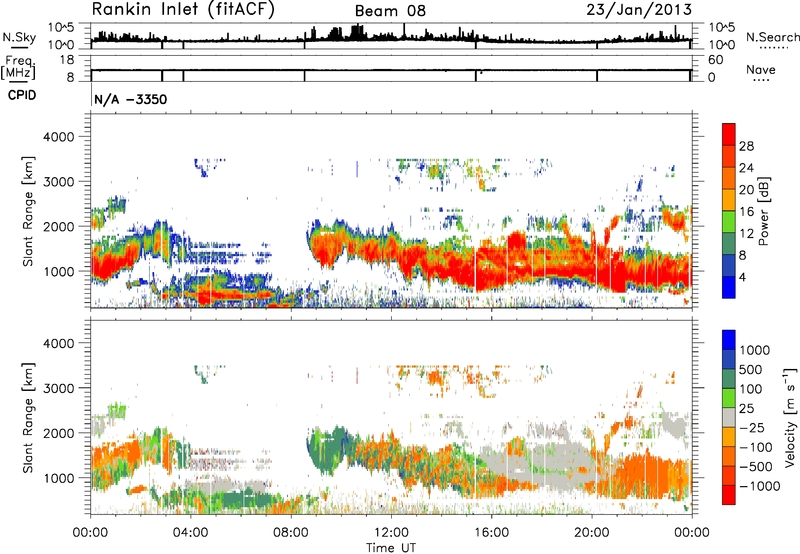Image resolution: width=800 pixels, height=554 pixels.
Task: Click the blue bottom segment of power color bar
Action: tap(729, 287)
